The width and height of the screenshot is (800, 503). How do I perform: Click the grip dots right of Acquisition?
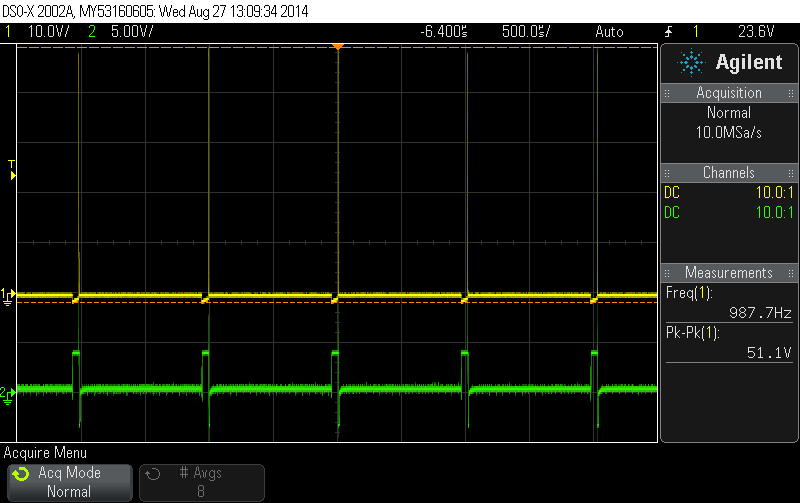click(791, 93)
